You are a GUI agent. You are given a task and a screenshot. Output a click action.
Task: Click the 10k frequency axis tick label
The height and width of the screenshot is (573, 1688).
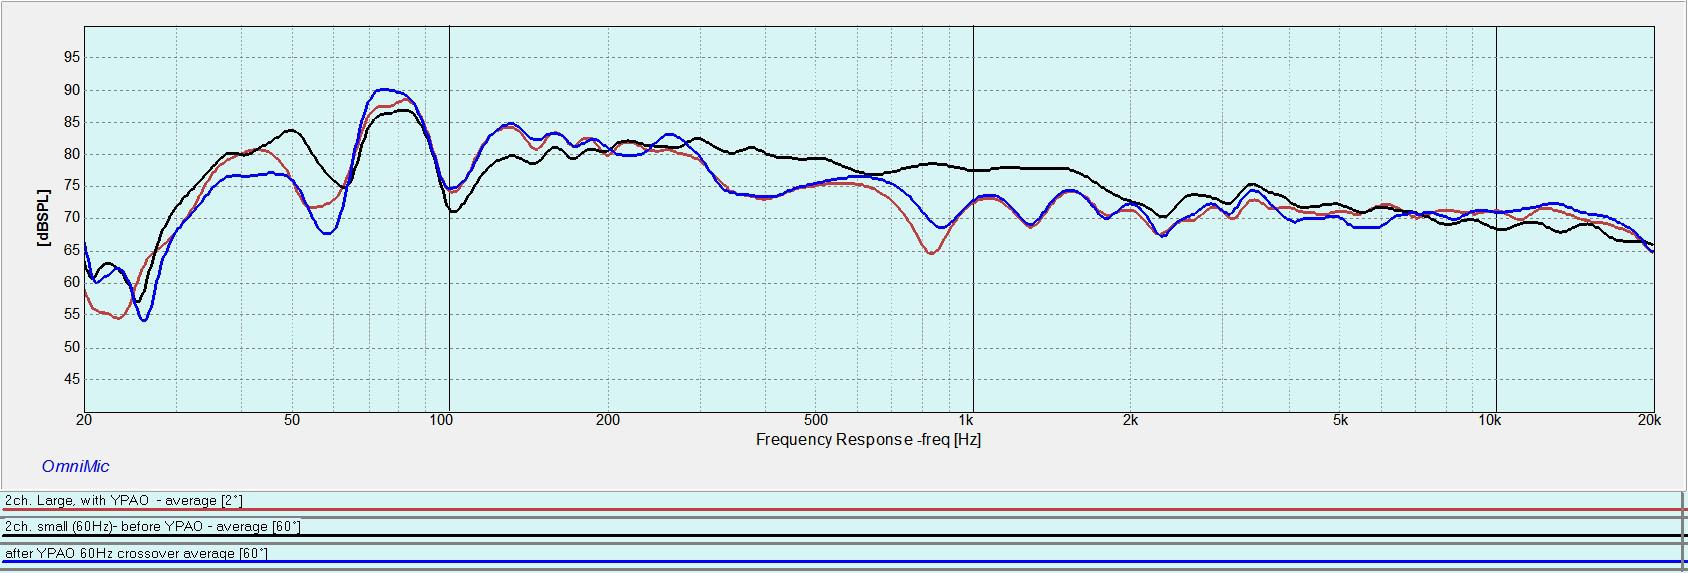tap(1489, 420)
